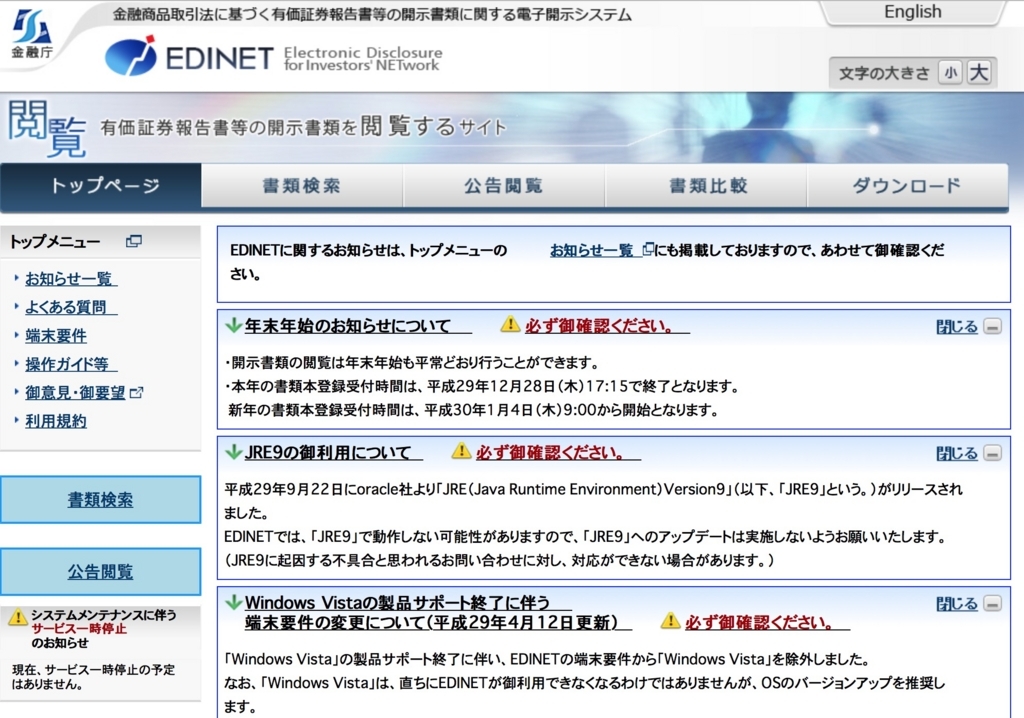
Task: Click the 金融庁 logo icon
Action: pyautogui.click(x=31, y=33)
